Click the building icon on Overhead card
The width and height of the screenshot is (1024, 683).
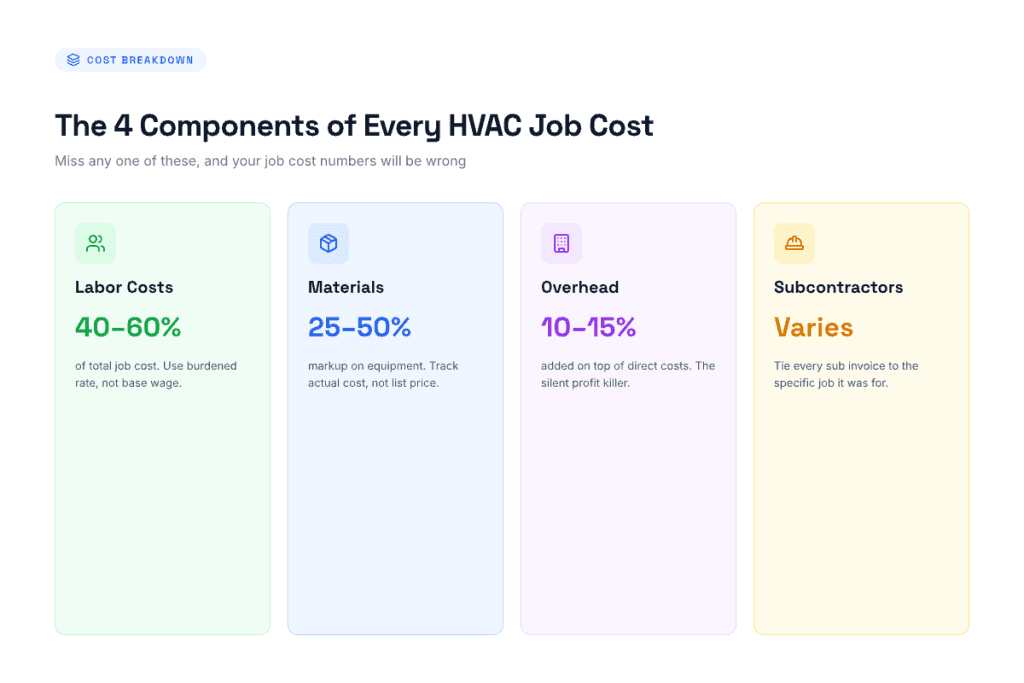tap(561, 243)
